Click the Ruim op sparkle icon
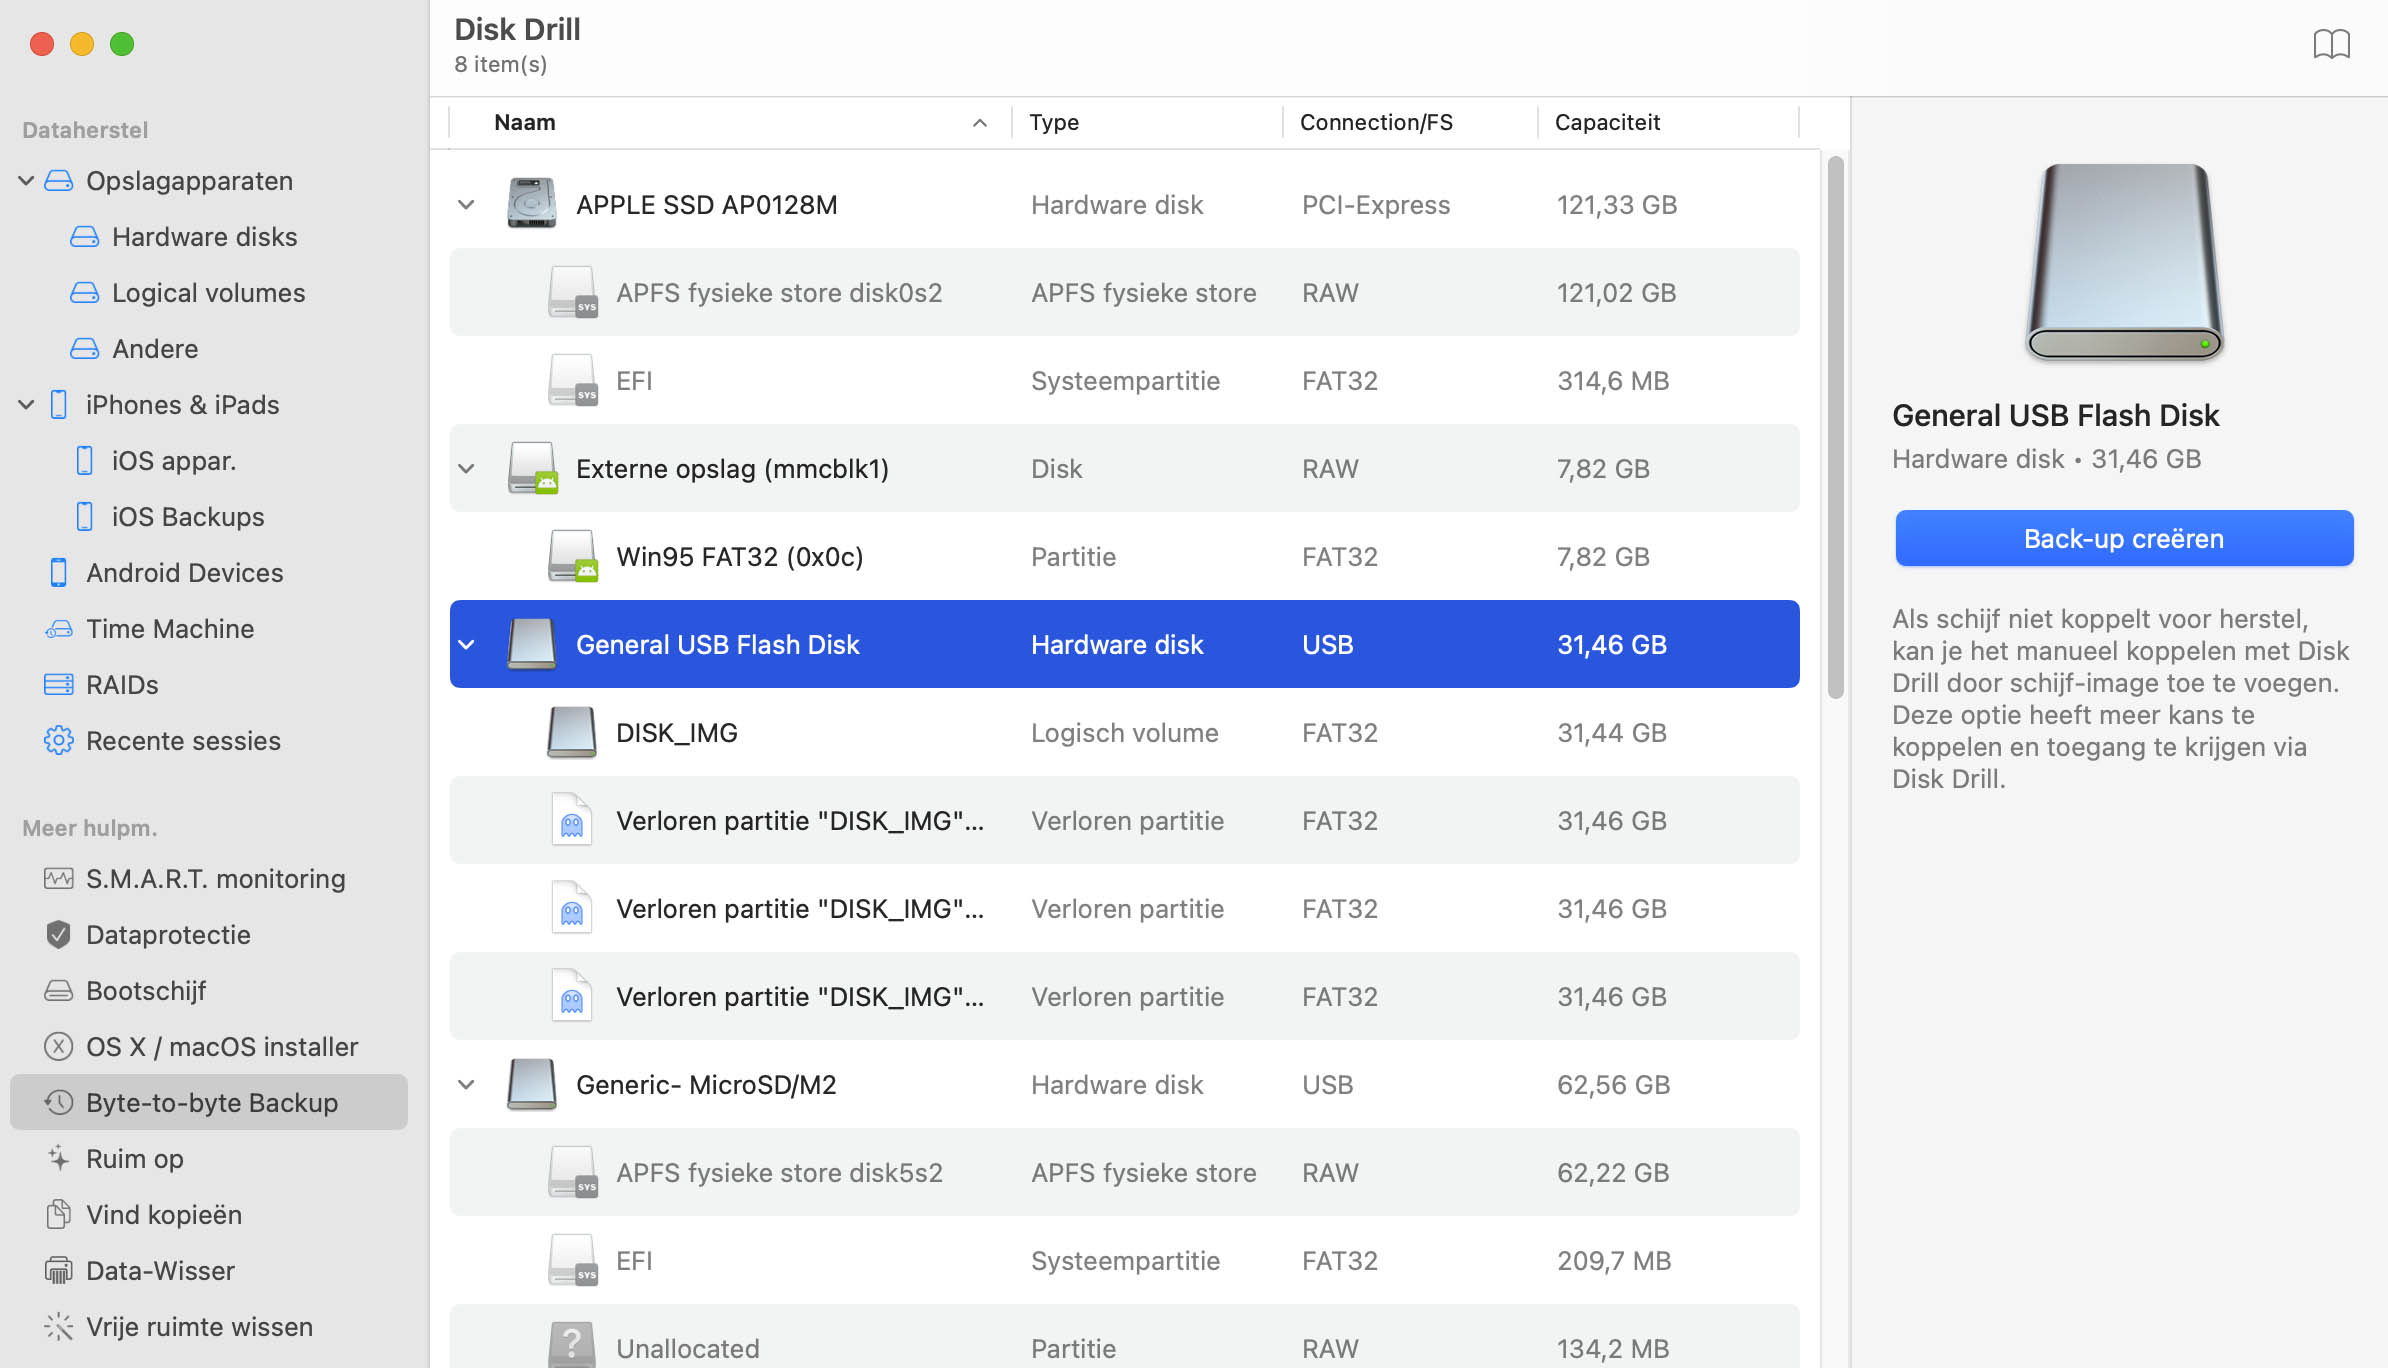 59,1159
